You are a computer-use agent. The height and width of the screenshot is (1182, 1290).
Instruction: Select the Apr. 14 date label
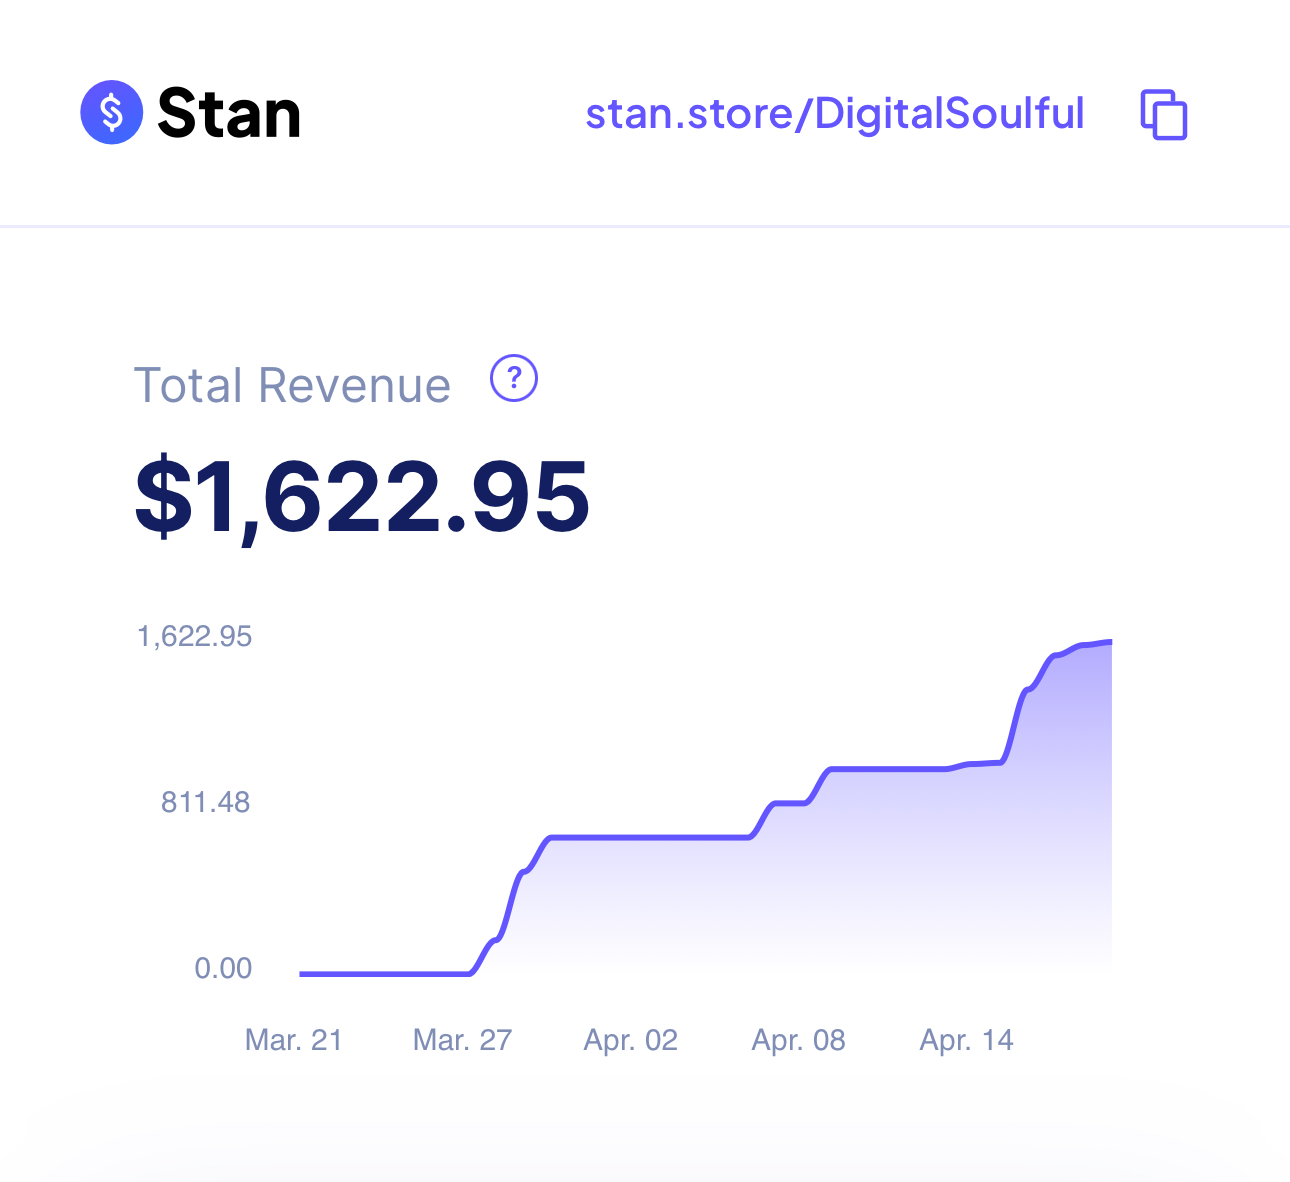pyautogui.click(x=967, y=1040)
